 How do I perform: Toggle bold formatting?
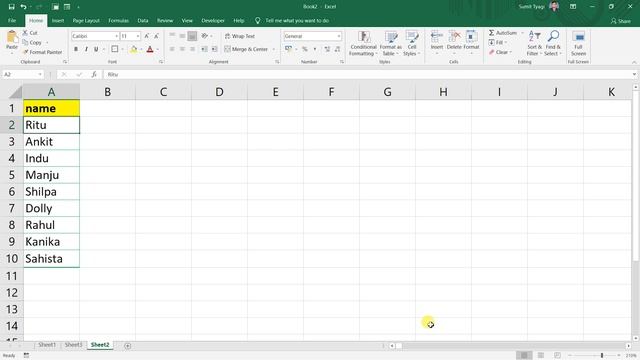pyautogui.click(x=76, y=49)
